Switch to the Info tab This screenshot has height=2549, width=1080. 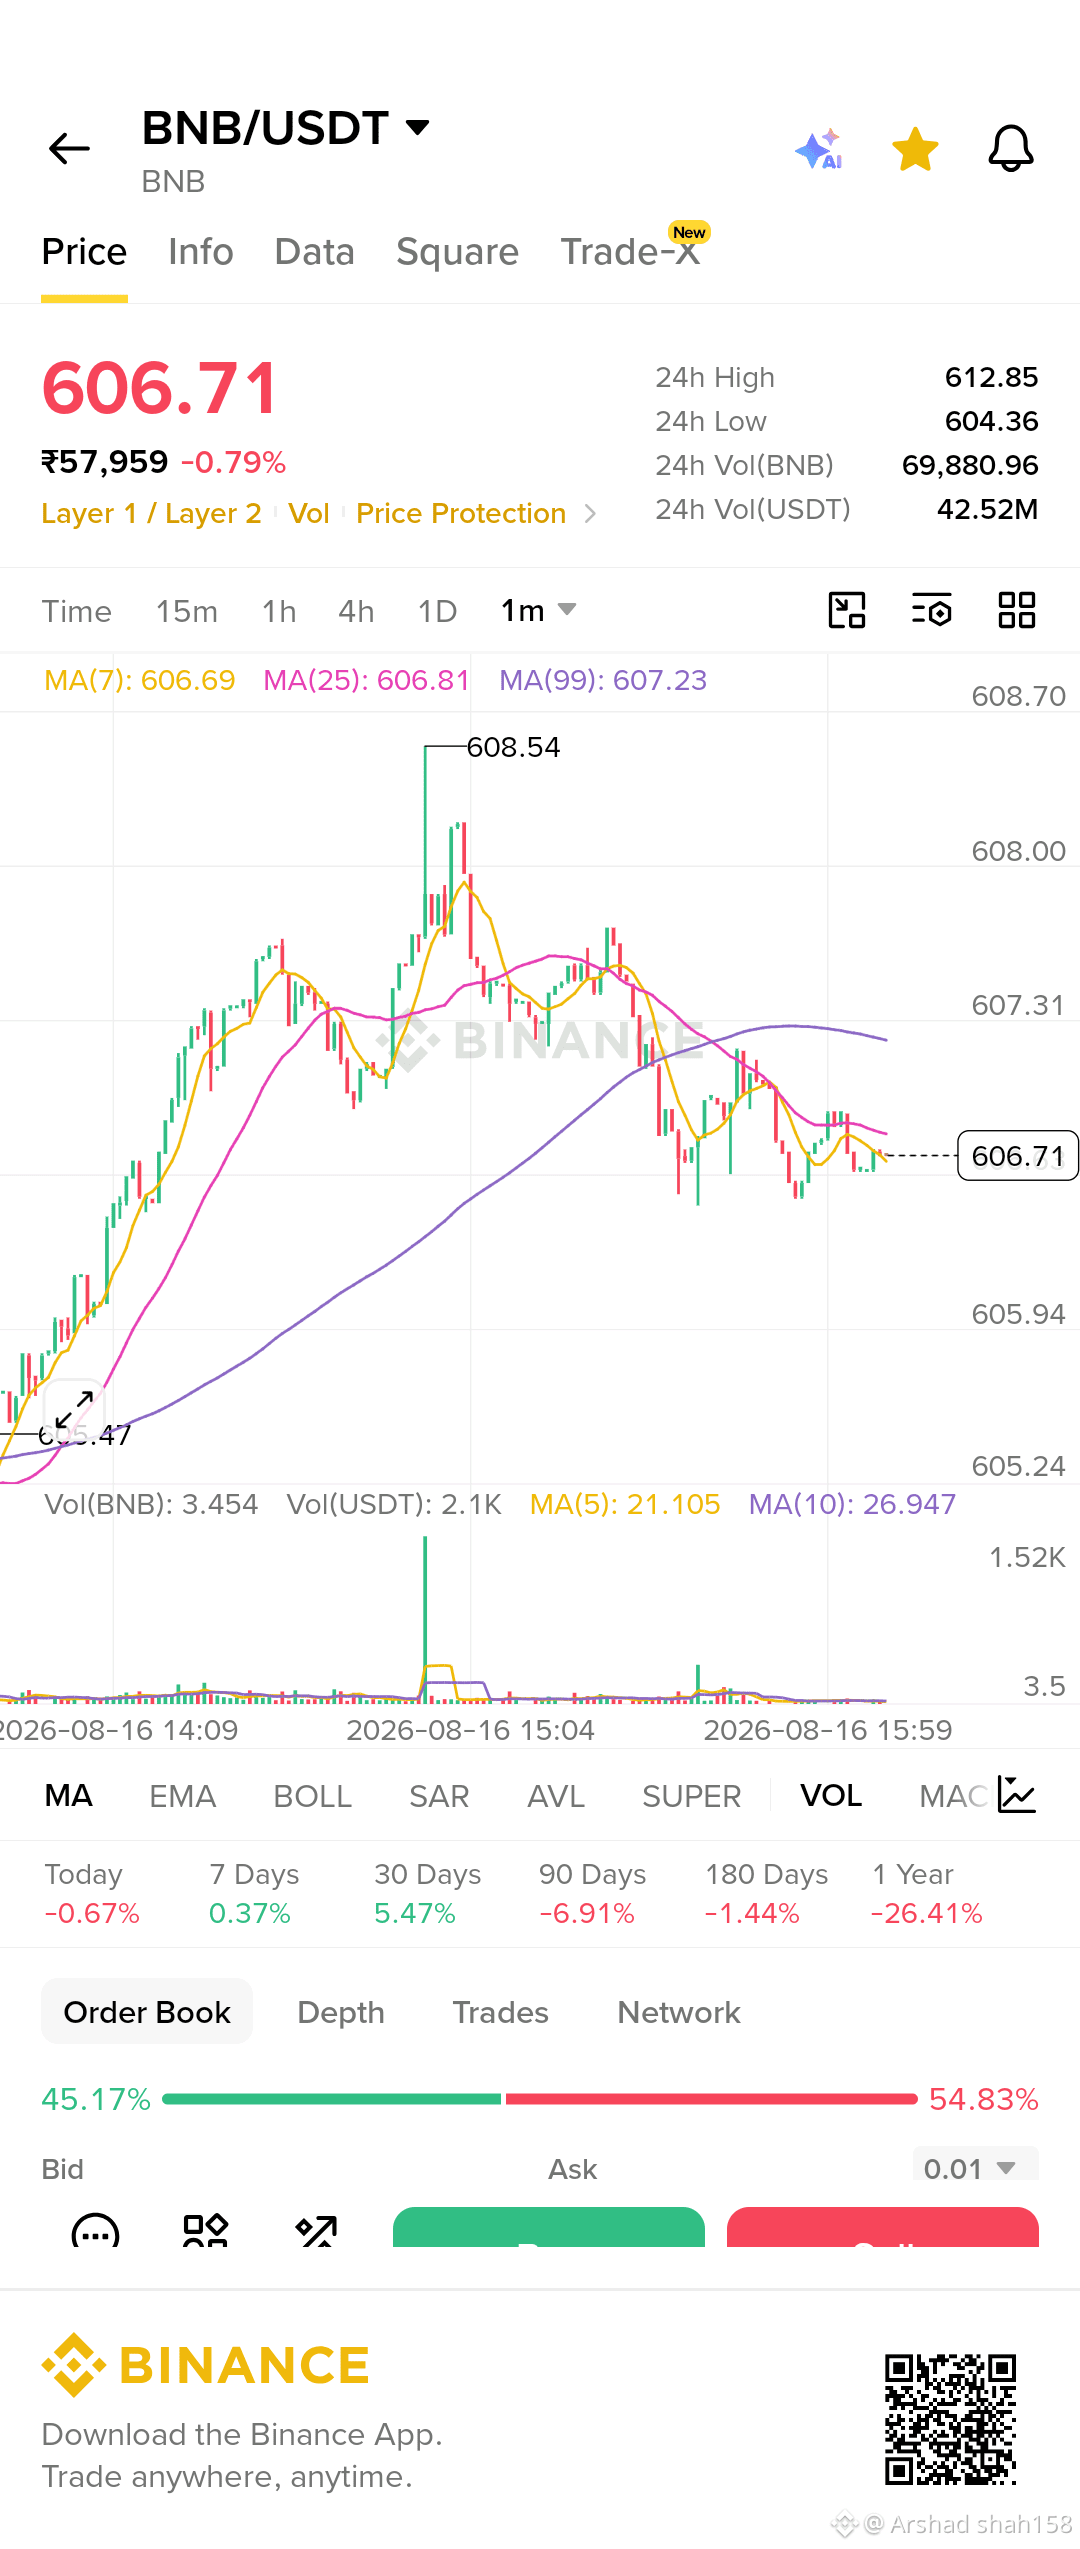pyautogui.click(x=201, y=252)
